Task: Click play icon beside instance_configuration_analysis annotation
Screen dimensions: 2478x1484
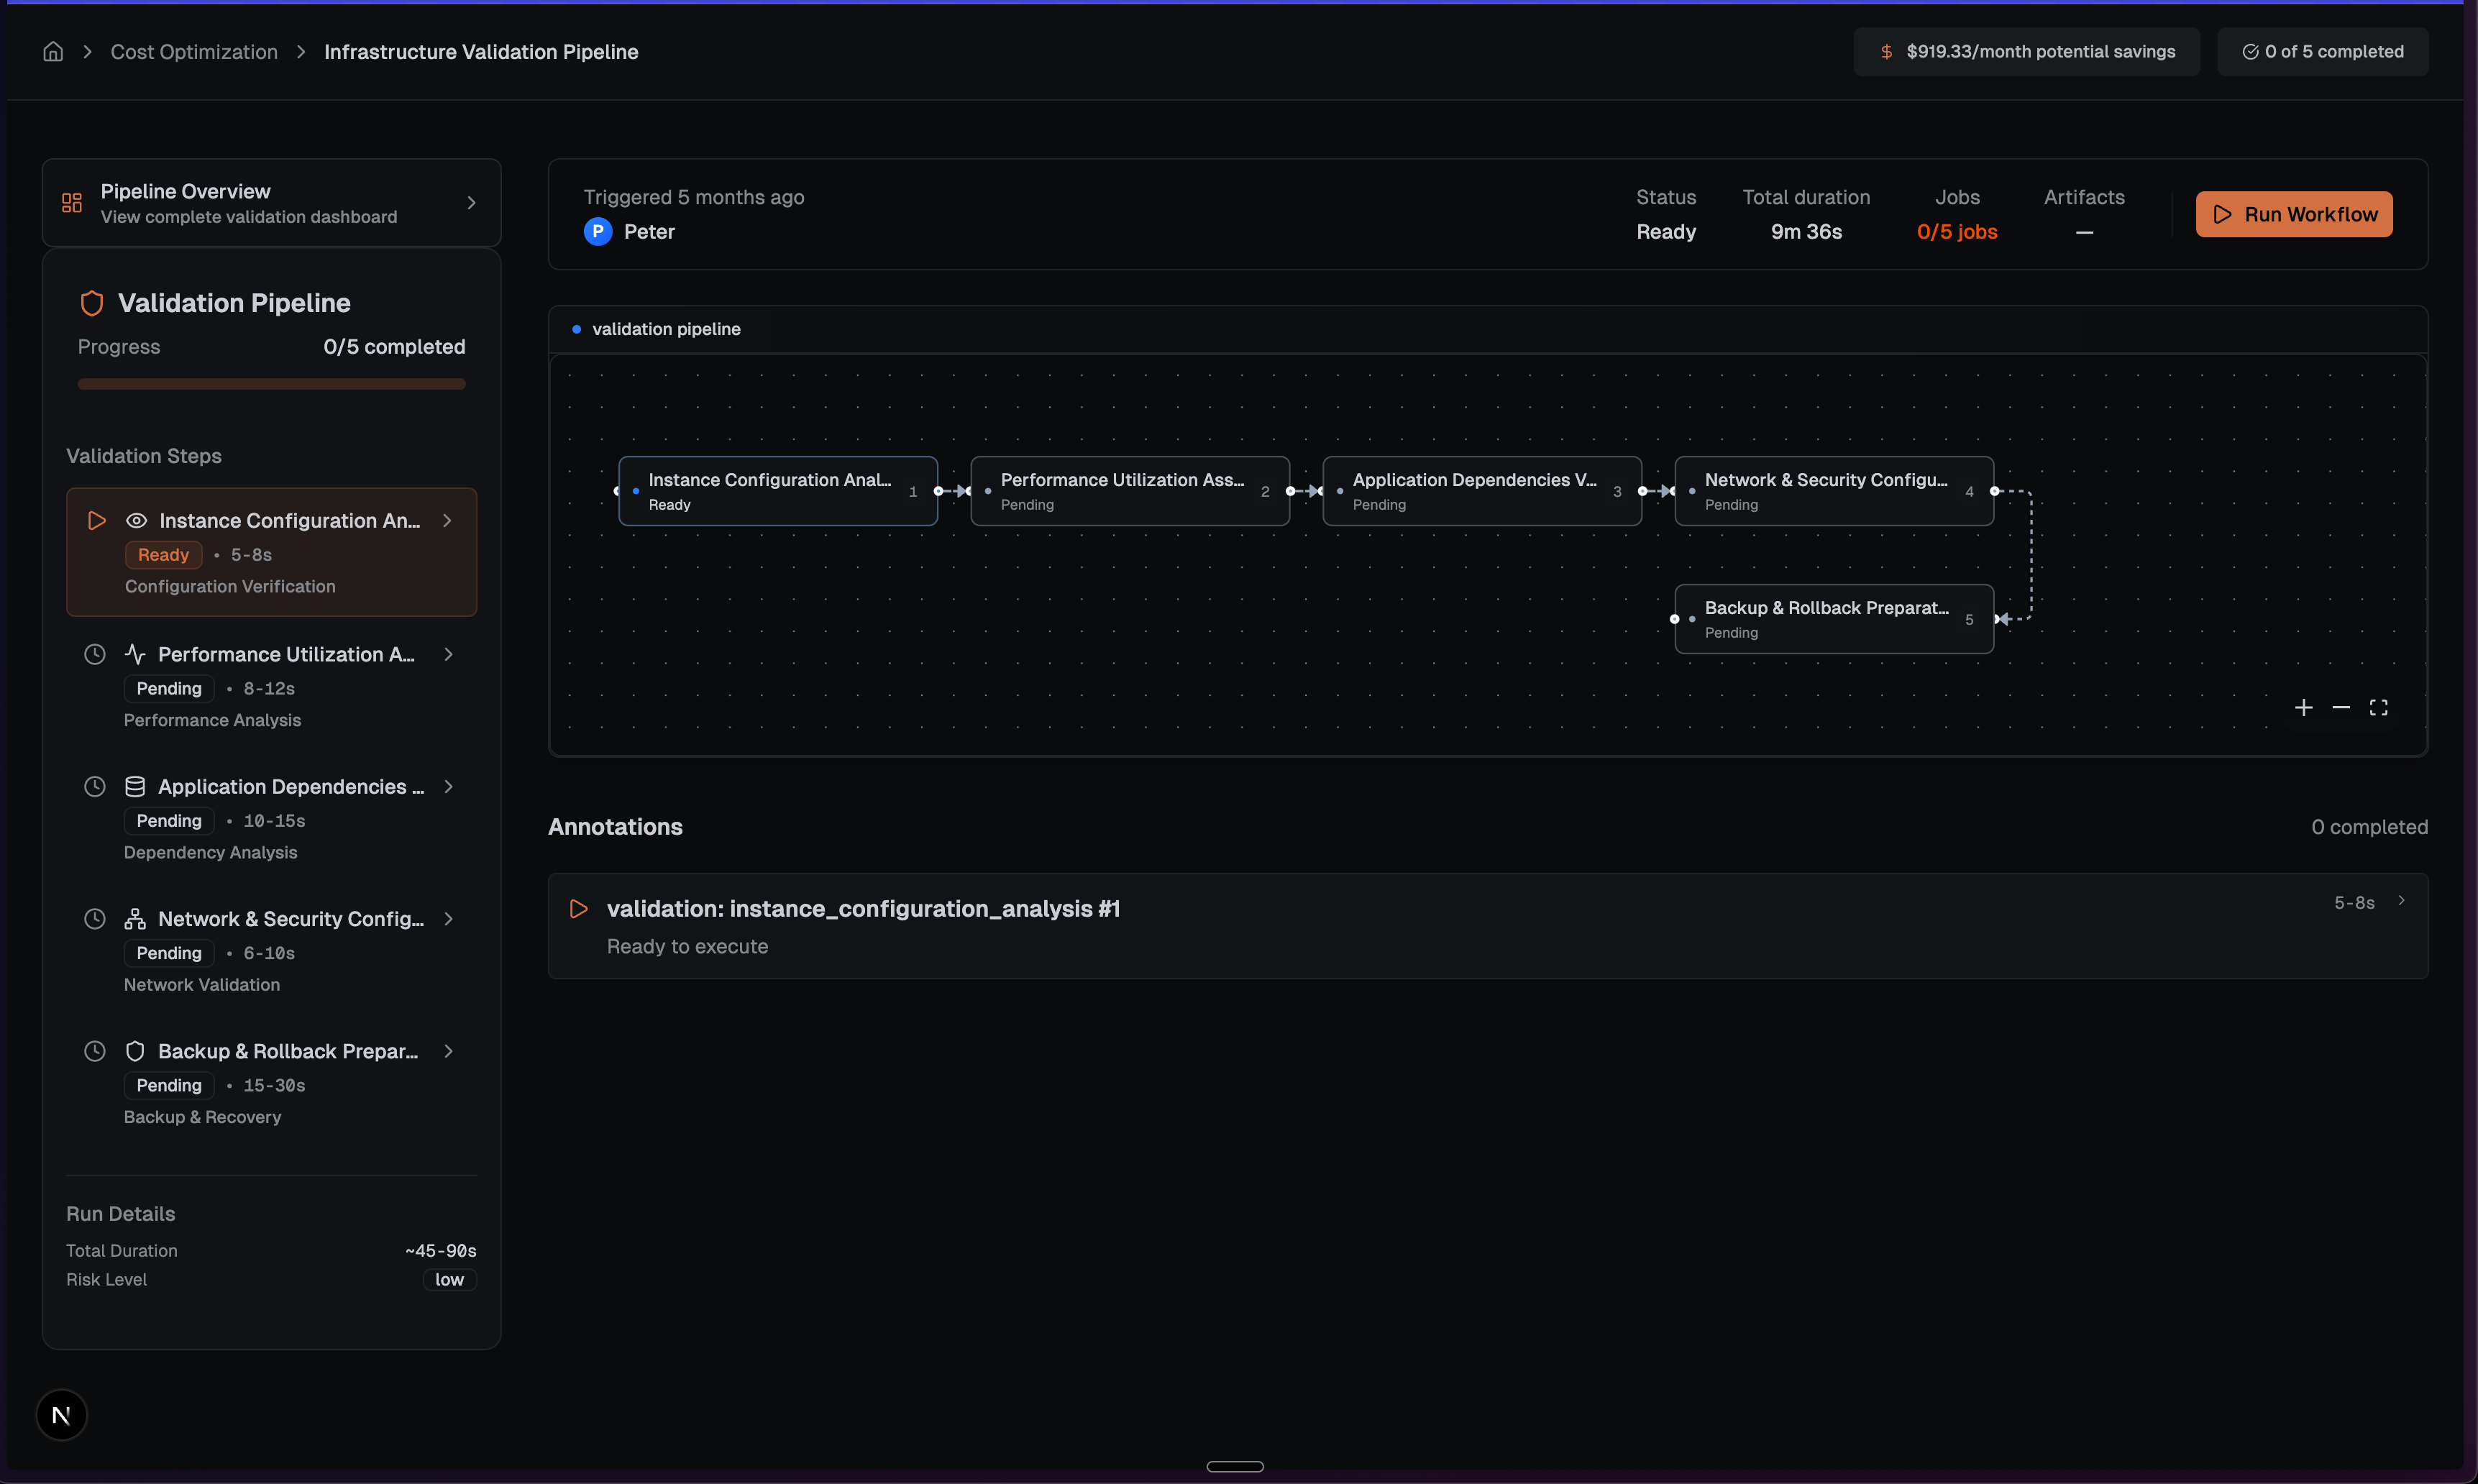Action: coord(578,909)
